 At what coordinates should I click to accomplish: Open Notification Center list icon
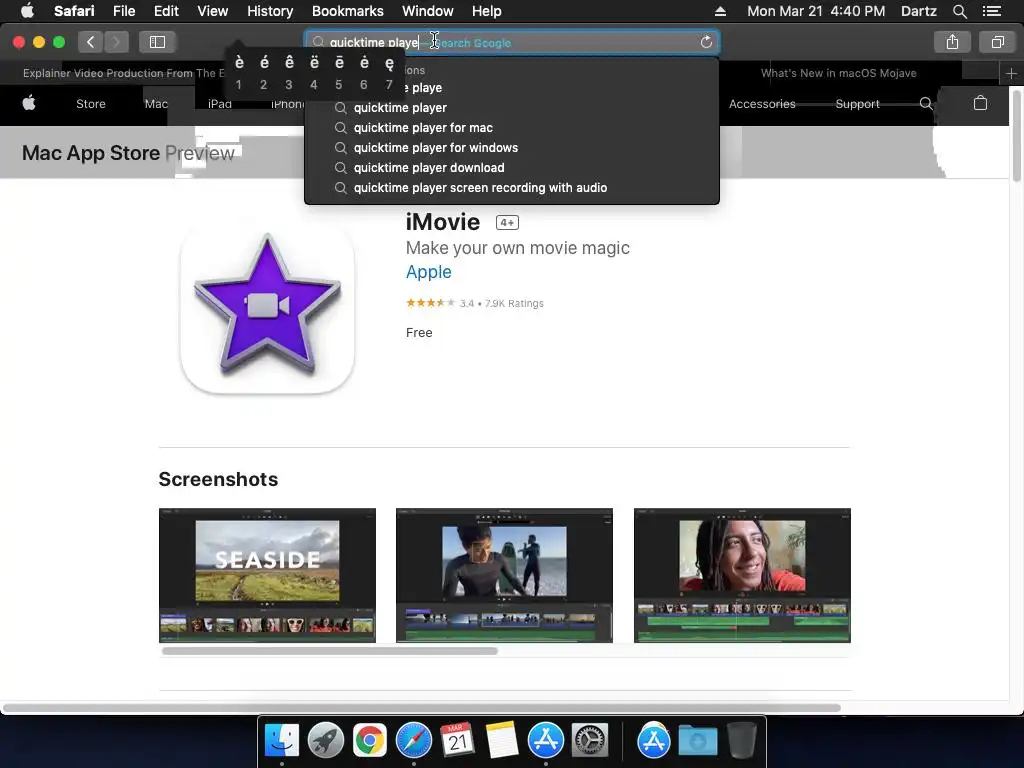pyautogui.click(x=991, y=11)
